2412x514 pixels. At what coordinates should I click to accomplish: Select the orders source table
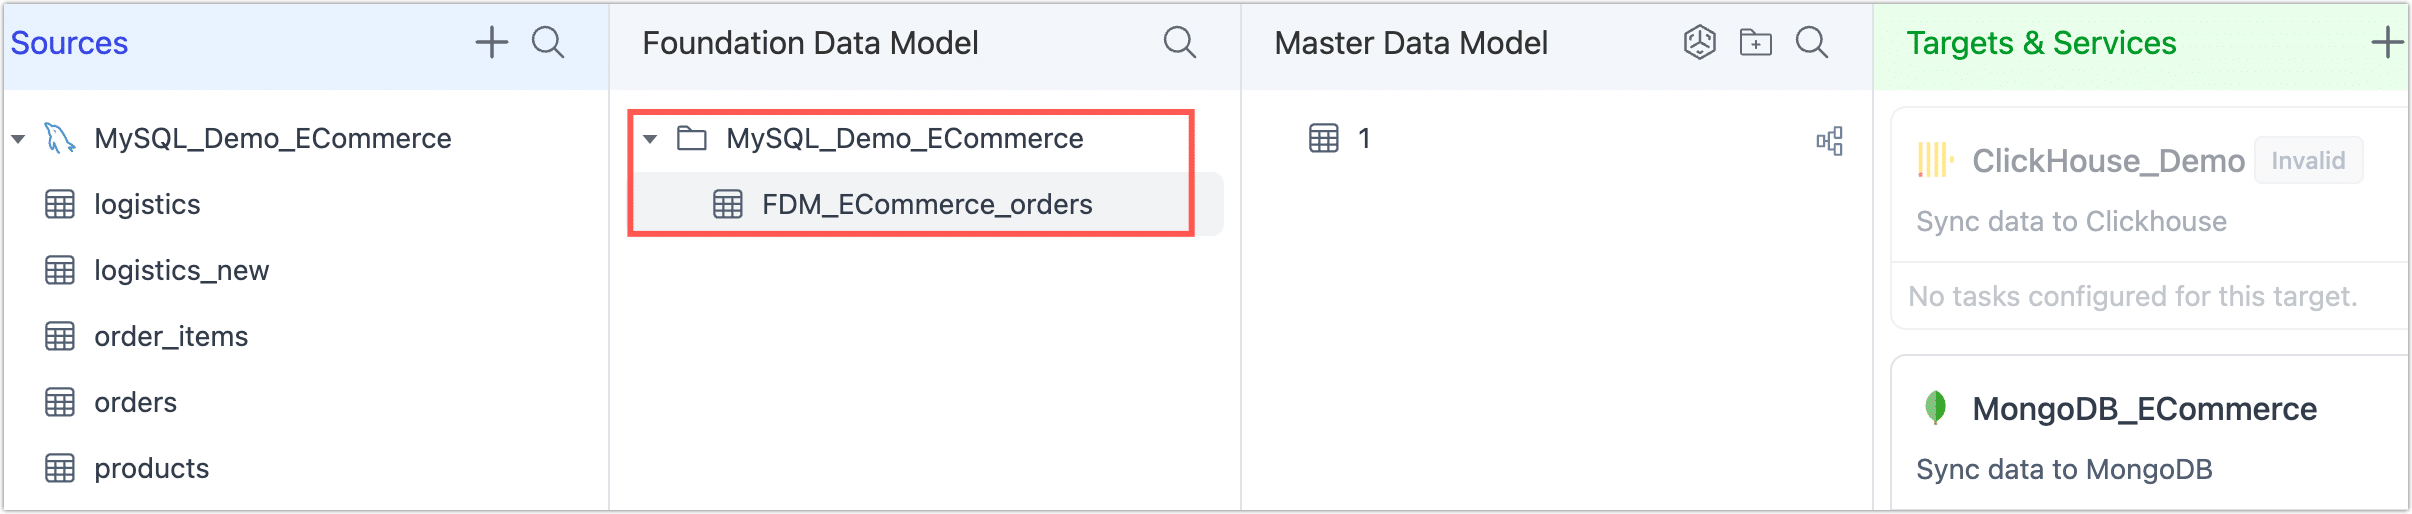click(x=135, y=403)
